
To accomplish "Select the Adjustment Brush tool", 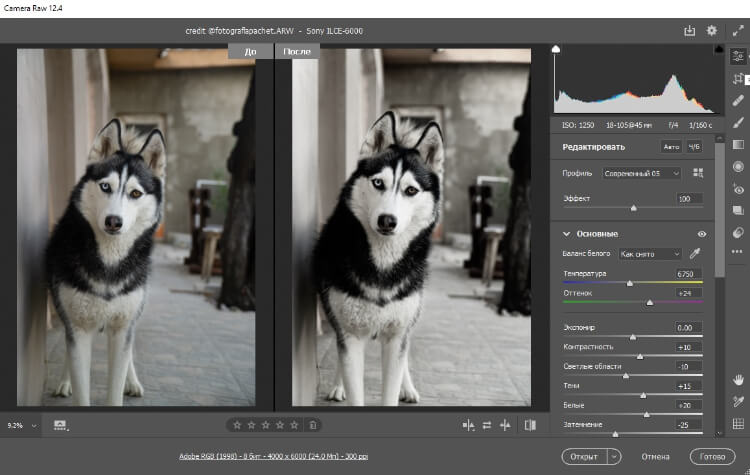I will click(x=739, y=122).
